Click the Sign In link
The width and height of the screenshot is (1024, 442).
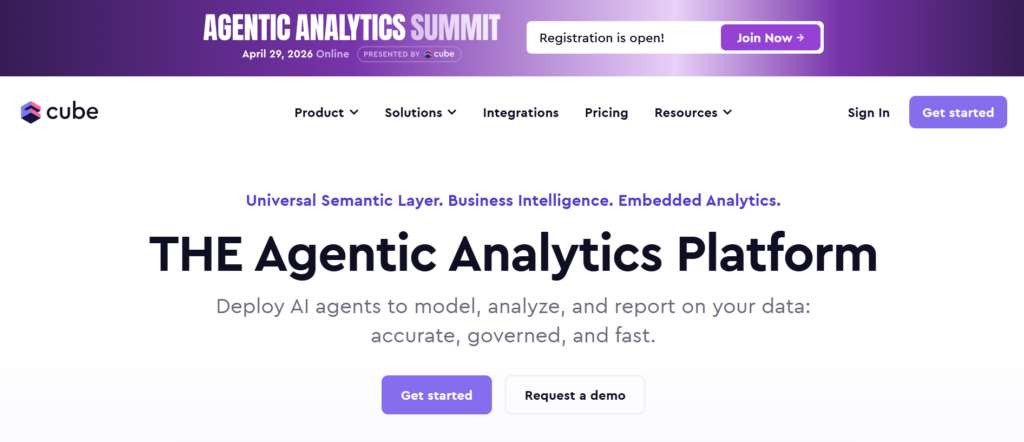tap(868, 113)
